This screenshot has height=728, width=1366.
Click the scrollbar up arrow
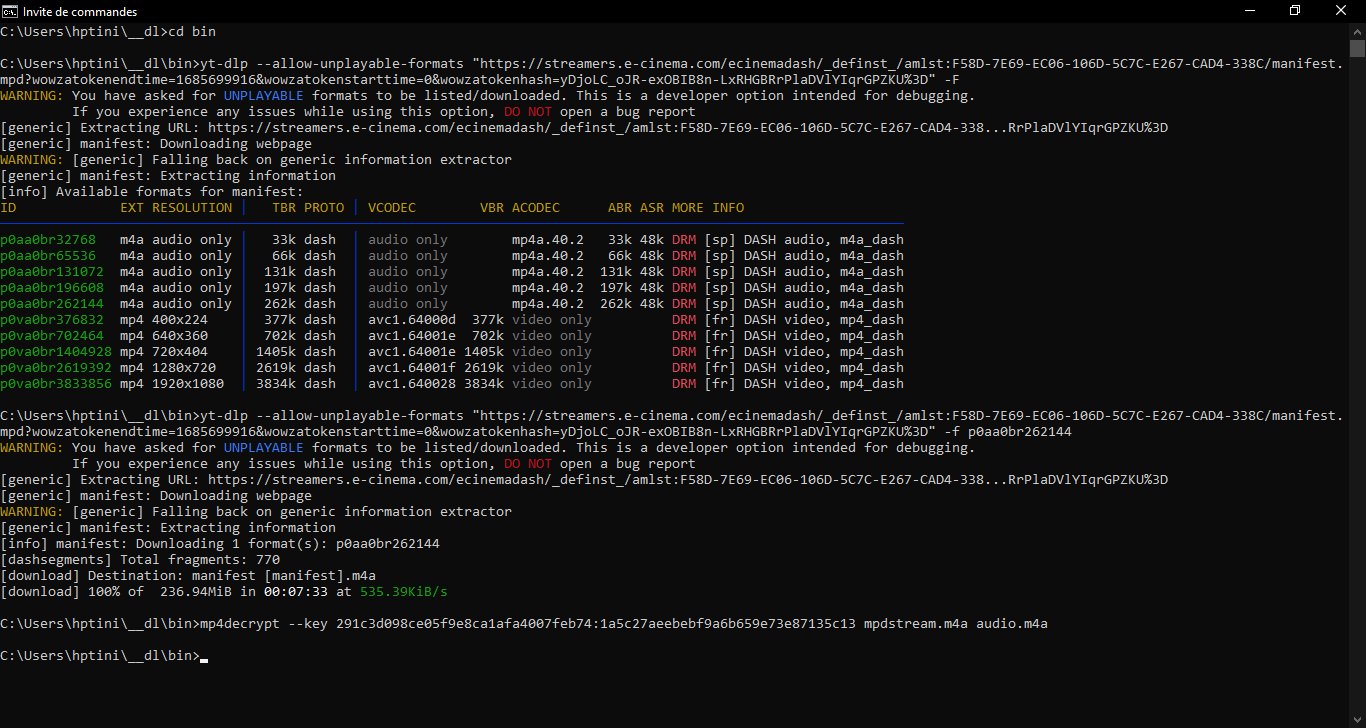[x=1357, y=30]
